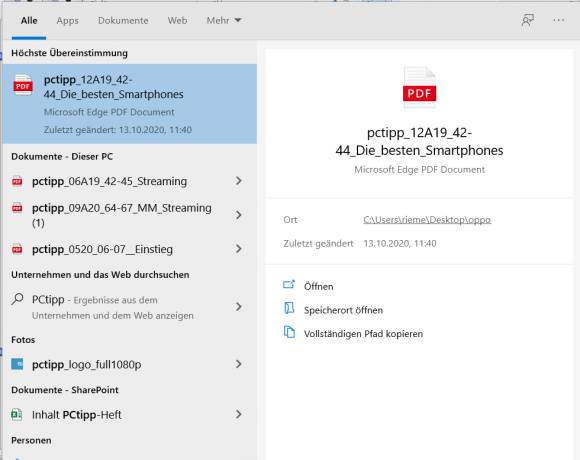The image size is (580, 460).
Task: Select top match pctipp_12A19_42-44_Die_besten_Smartphones
Action: coord(130,104)
